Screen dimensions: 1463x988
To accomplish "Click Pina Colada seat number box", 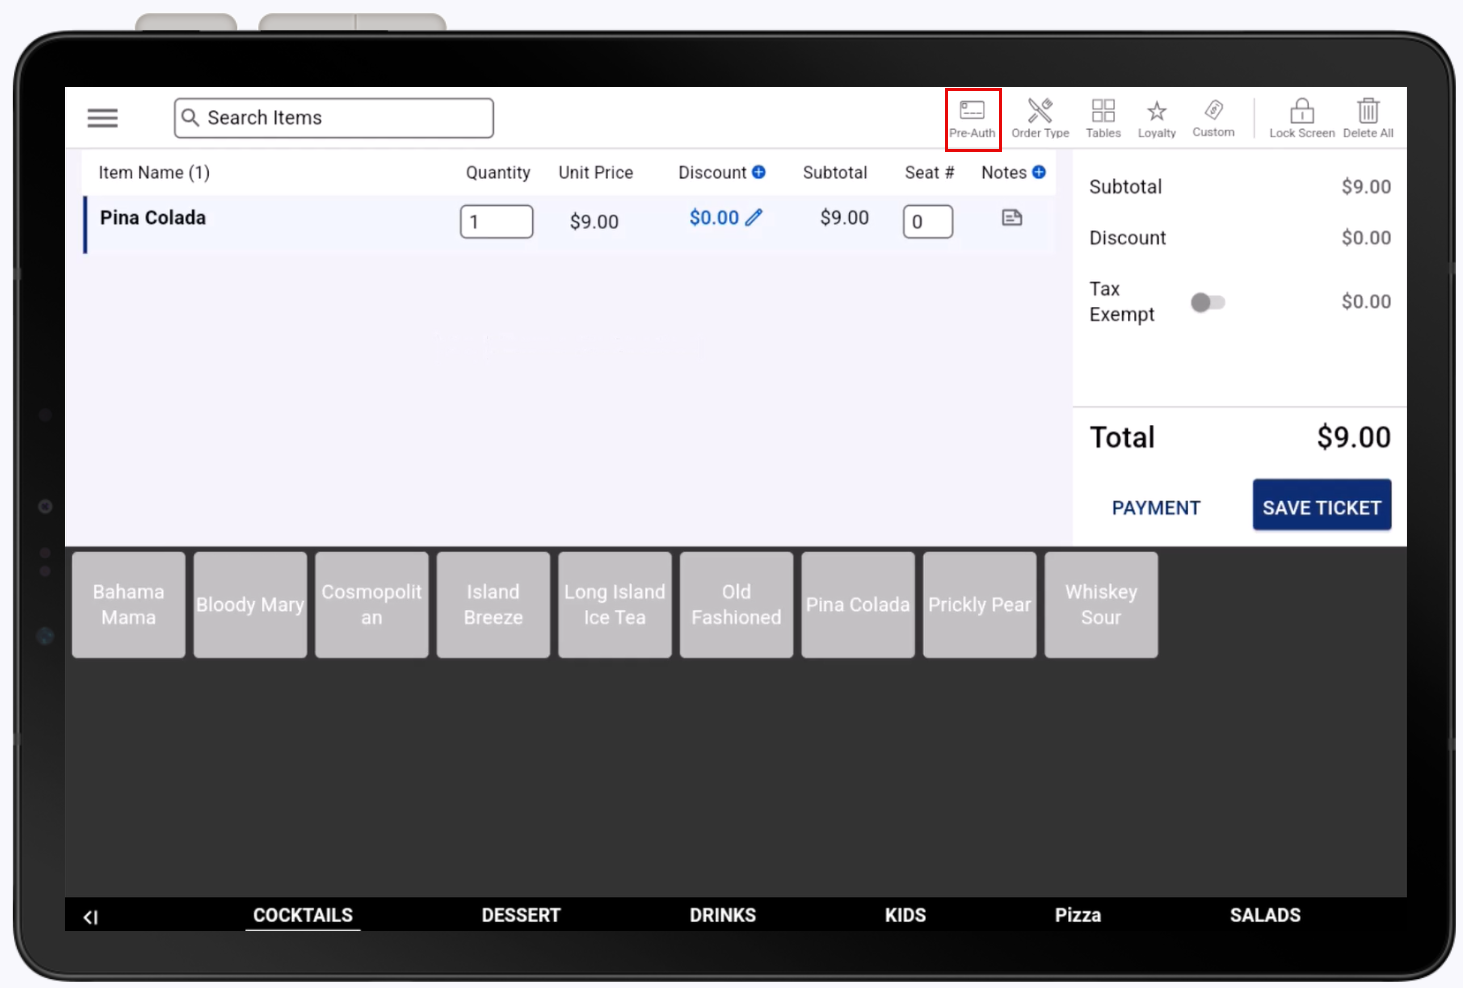I will [x=928, y=222].
